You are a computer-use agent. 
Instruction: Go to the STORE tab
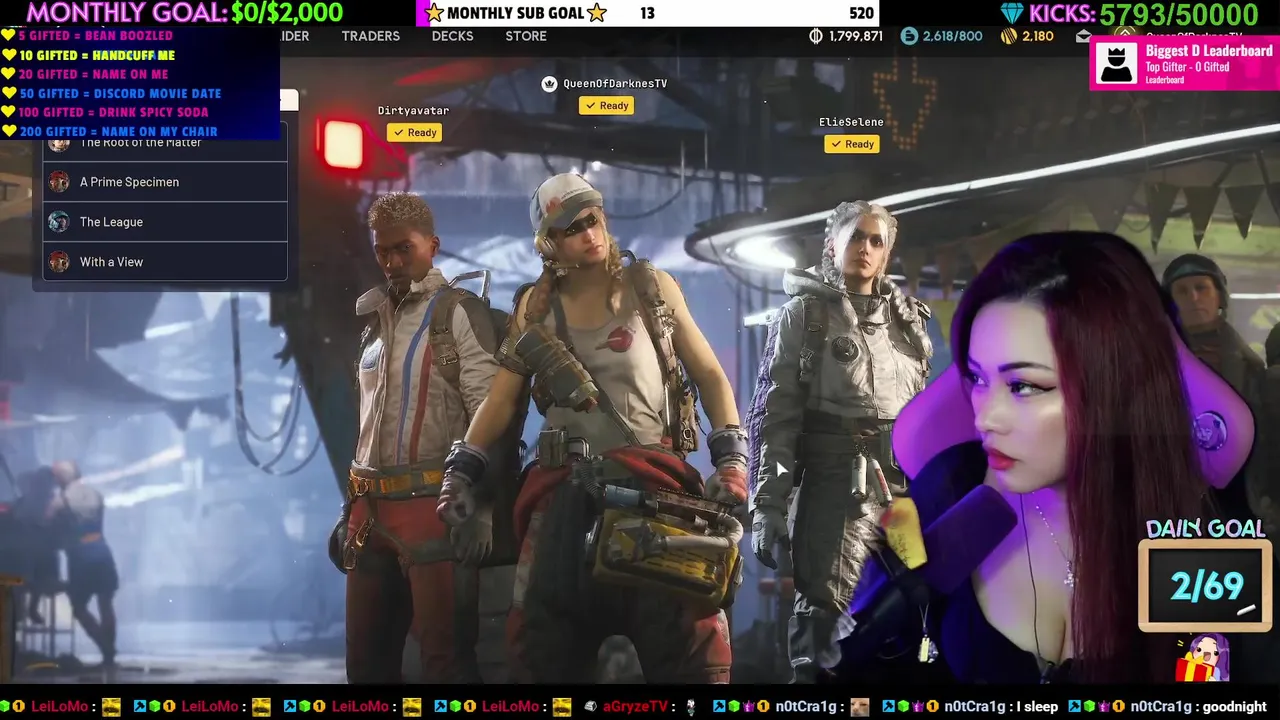click(526, 36)
